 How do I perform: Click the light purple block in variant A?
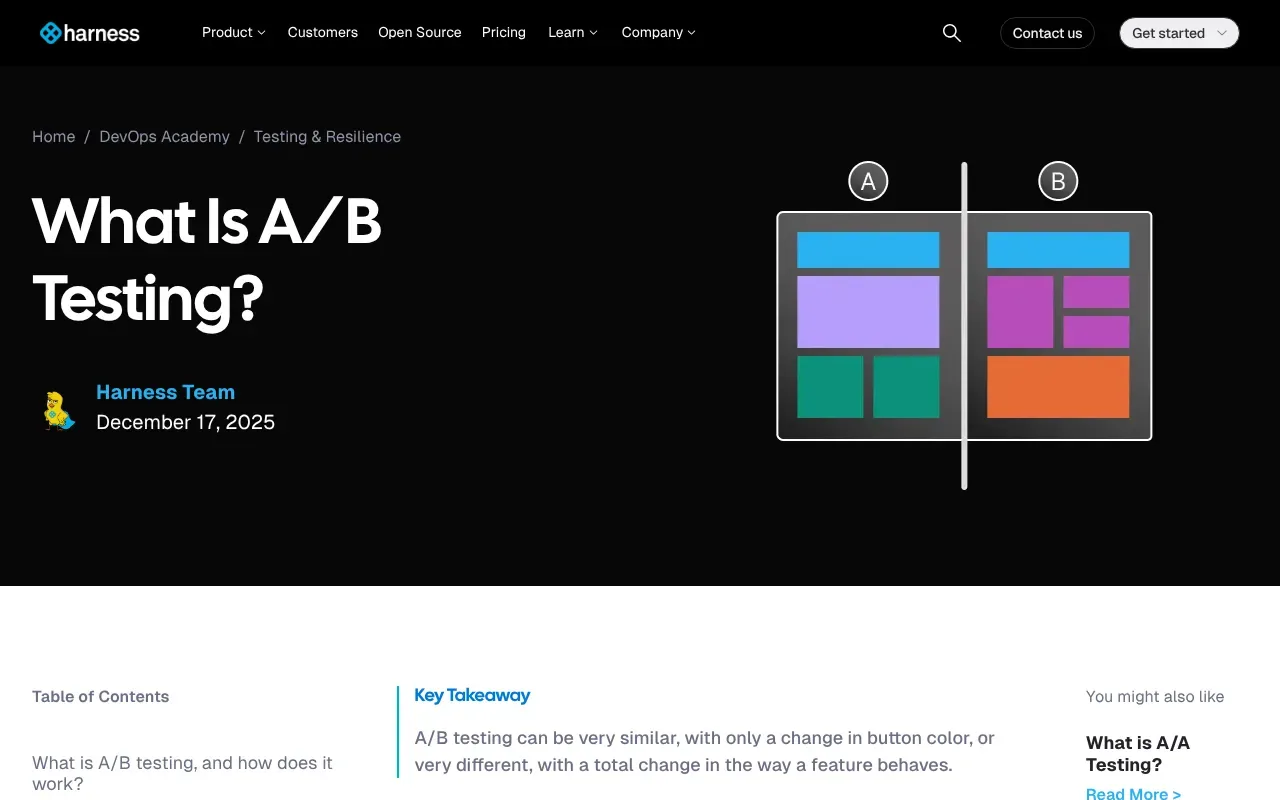tap(868, 312)
